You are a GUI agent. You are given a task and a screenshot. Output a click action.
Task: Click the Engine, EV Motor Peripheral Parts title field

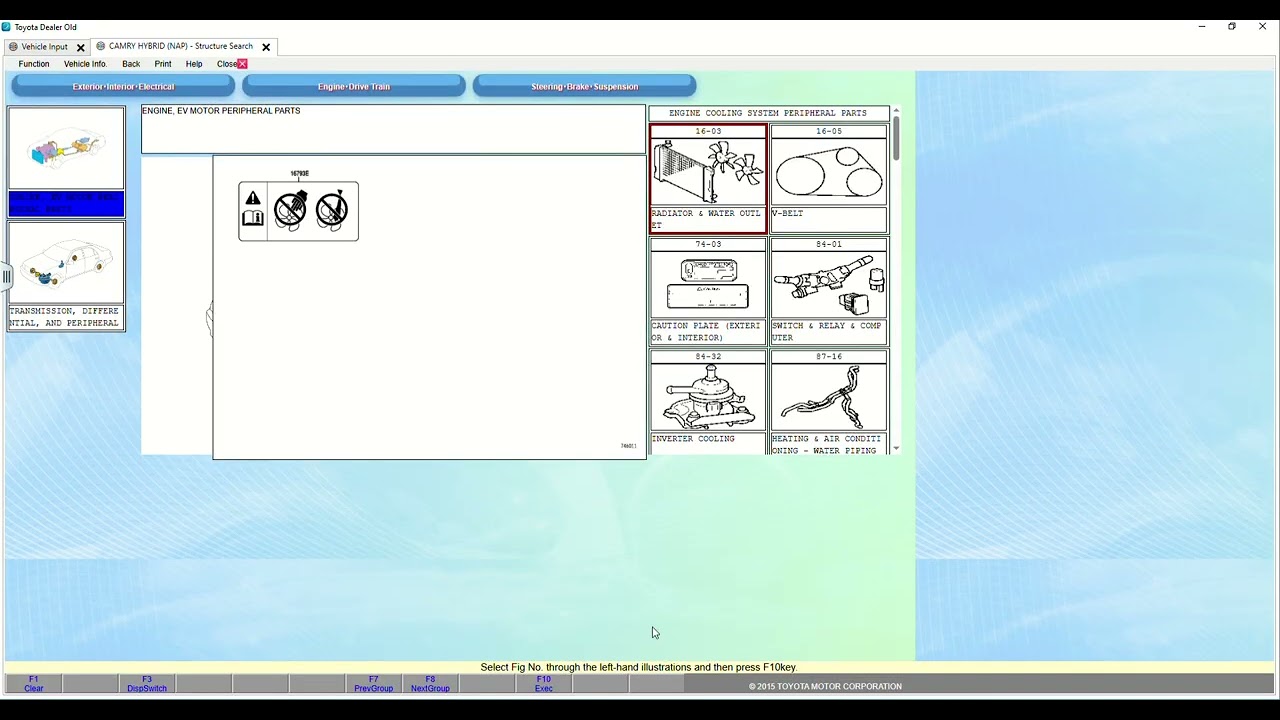393,129
